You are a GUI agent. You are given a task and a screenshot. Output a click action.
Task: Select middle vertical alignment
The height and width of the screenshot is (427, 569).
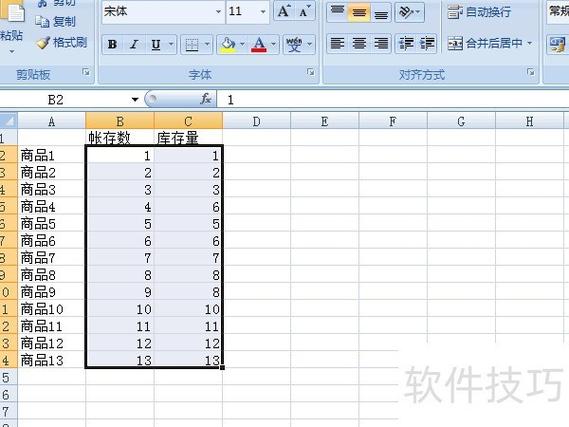359,12
